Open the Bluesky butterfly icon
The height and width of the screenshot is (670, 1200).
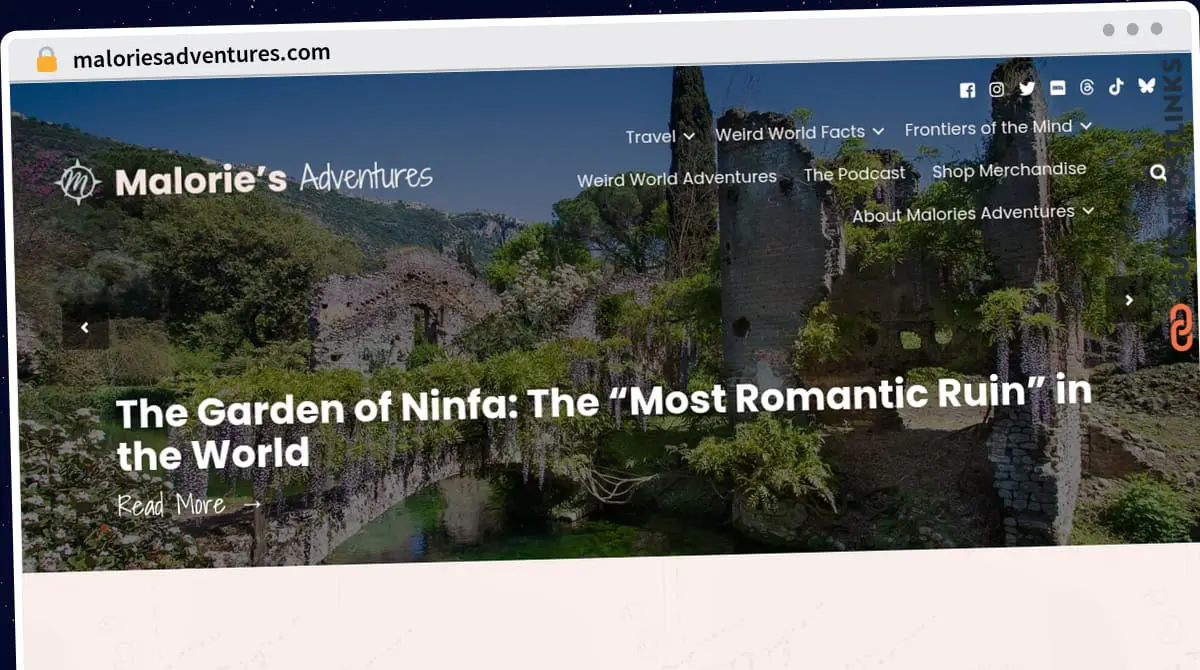[x=1146, y=85]
